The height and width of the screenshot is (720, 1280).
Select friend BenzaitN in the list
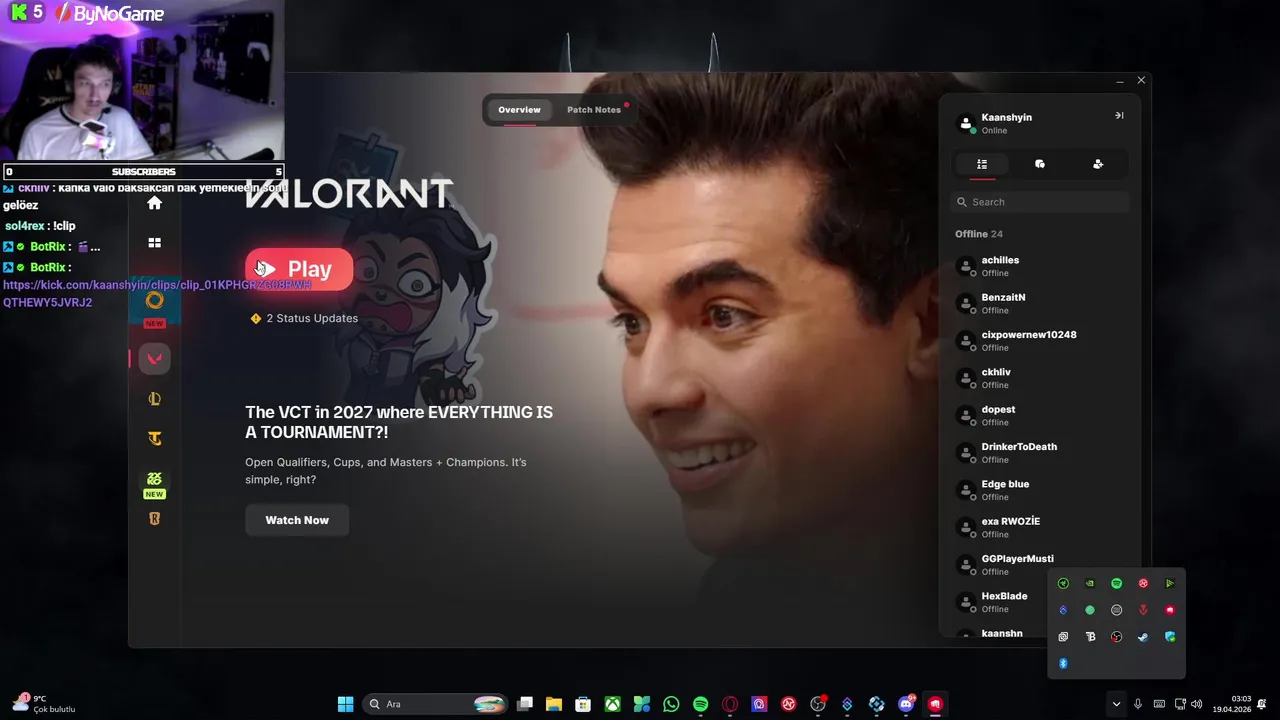pos(1040,303)
